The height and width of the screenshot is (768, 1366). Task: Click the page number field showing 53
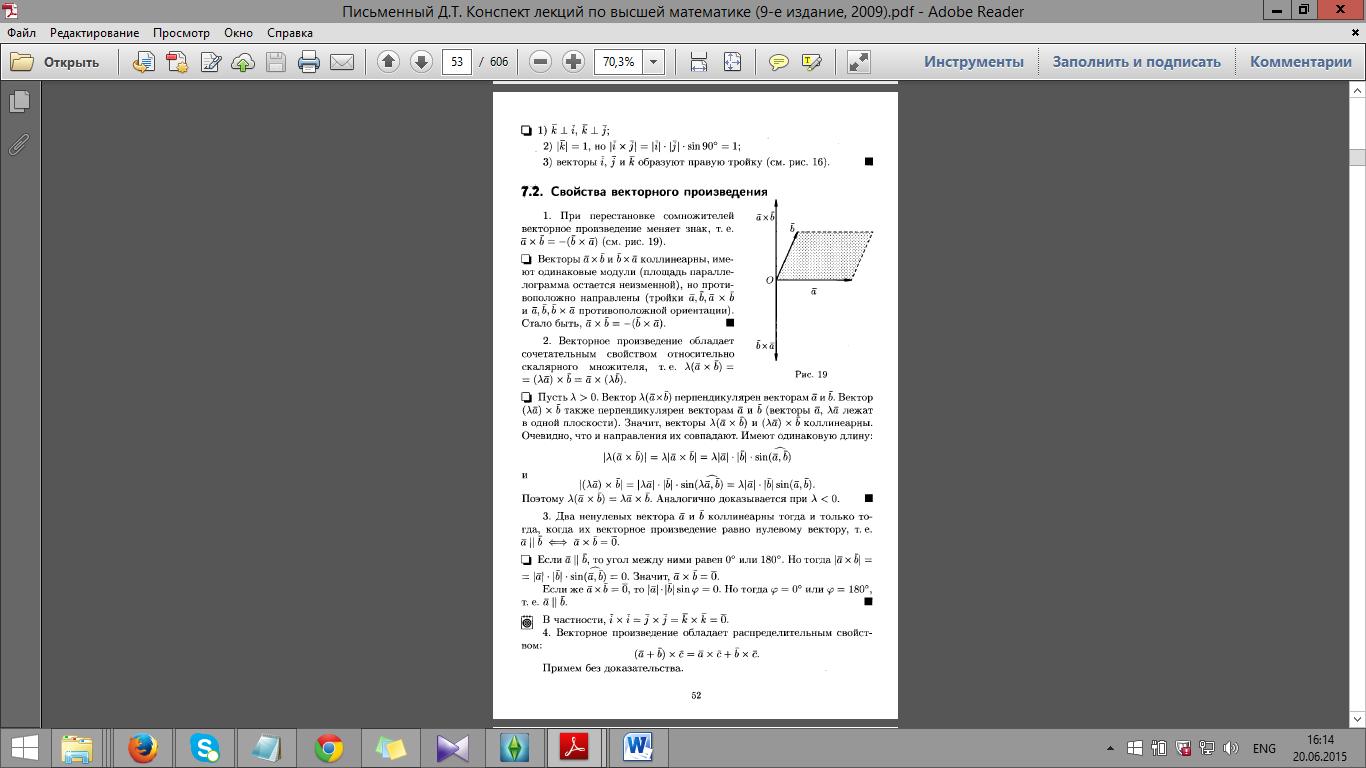click(x=457, y=62)
